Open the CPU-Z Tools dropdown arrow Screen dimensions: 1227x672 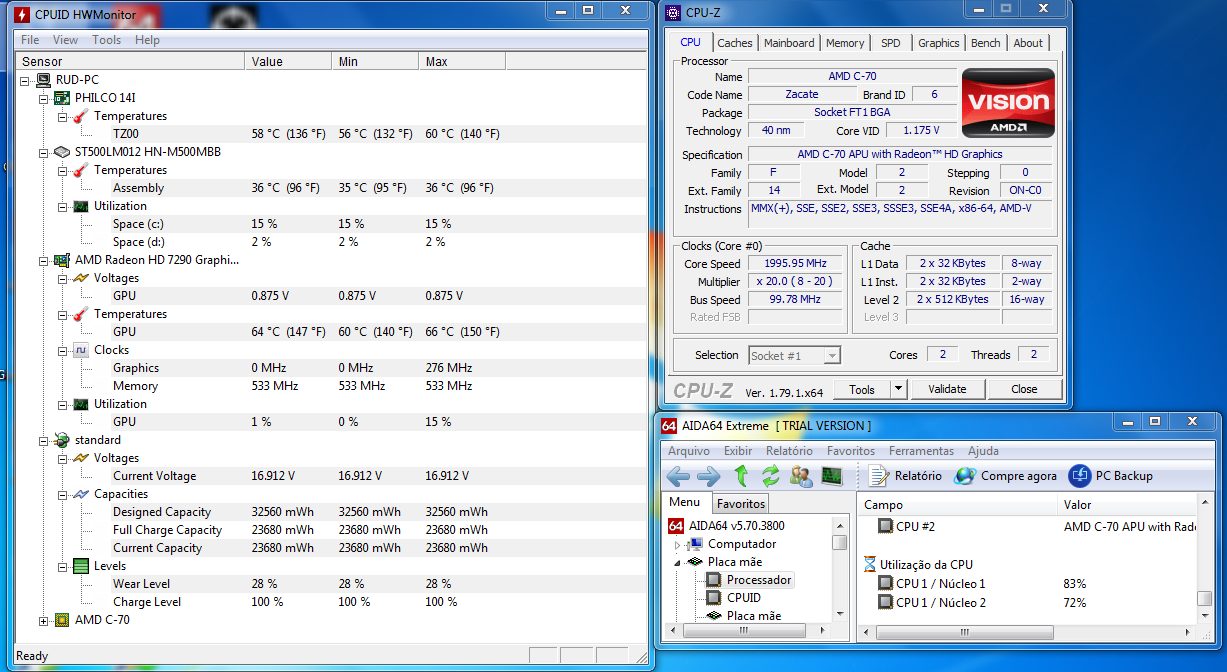coord(898,389)
